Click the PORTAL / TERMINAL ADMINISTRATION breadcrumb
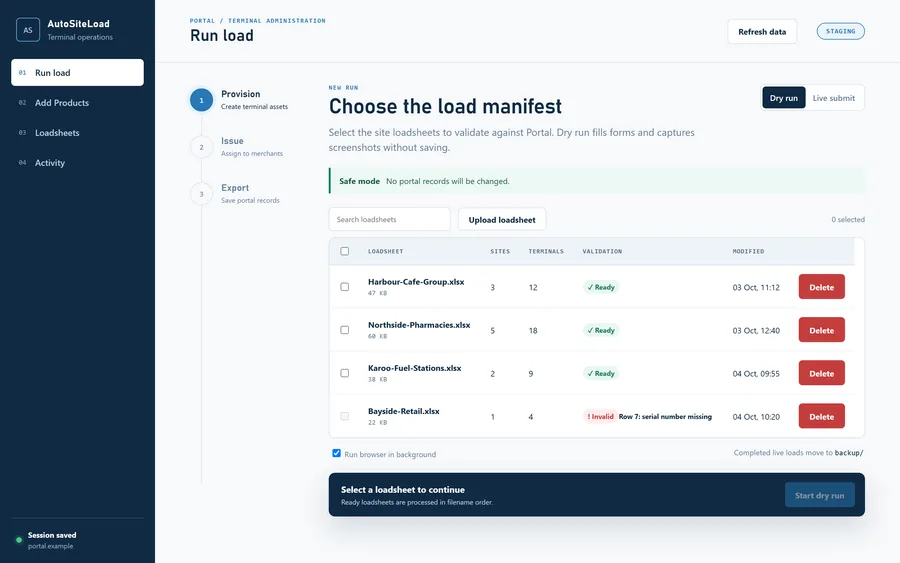This screenshot has height=563, width=900. [258, 21]
